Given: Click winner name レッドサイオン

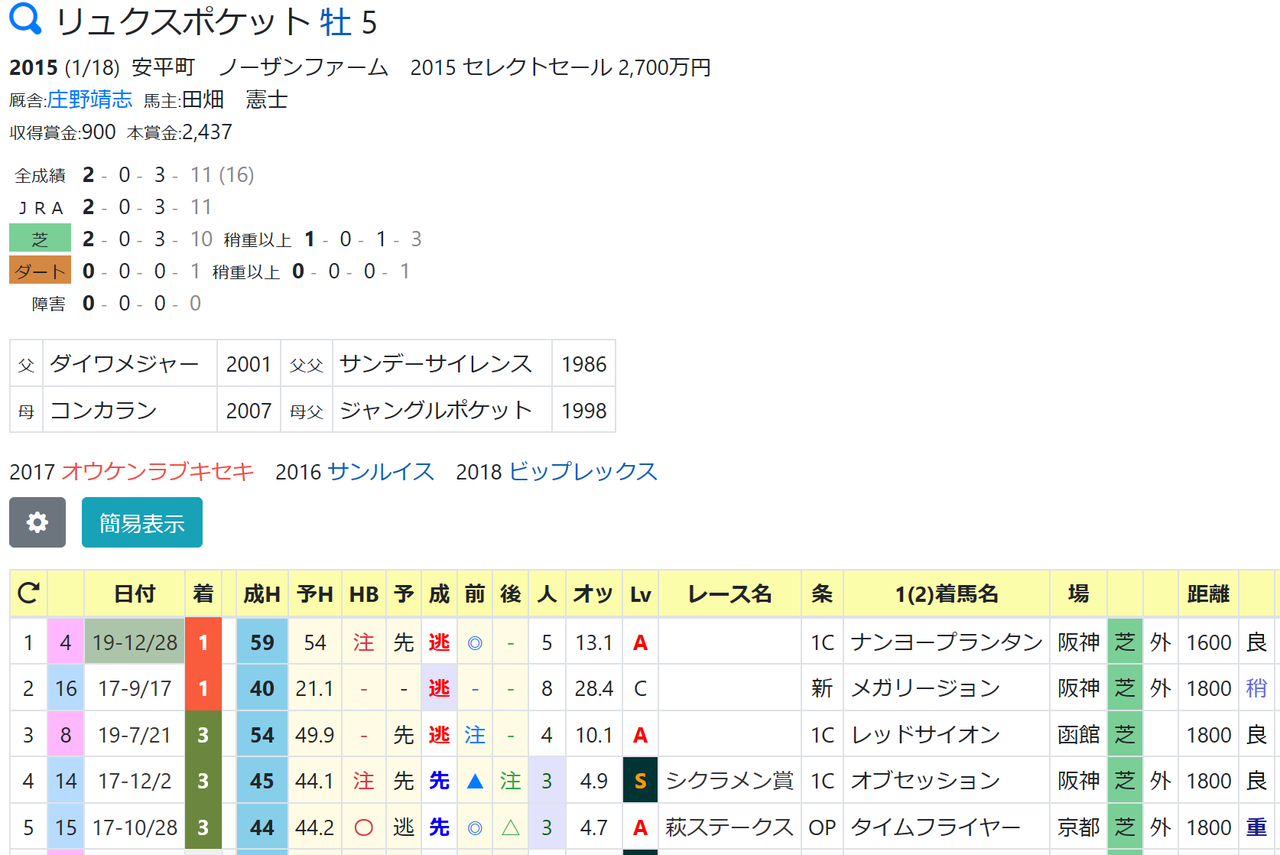Looking at the screenshot, I should coord(925,734).
